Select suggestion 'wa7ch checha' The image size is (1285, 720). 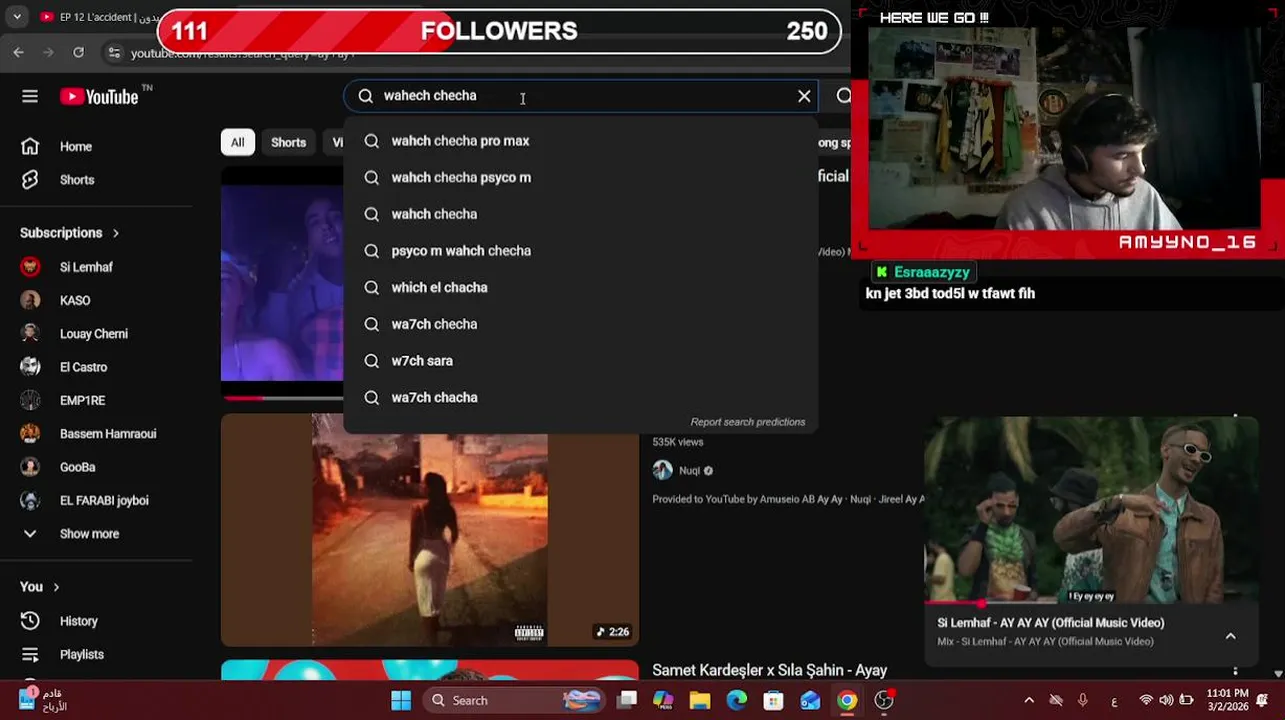point(580,324)
